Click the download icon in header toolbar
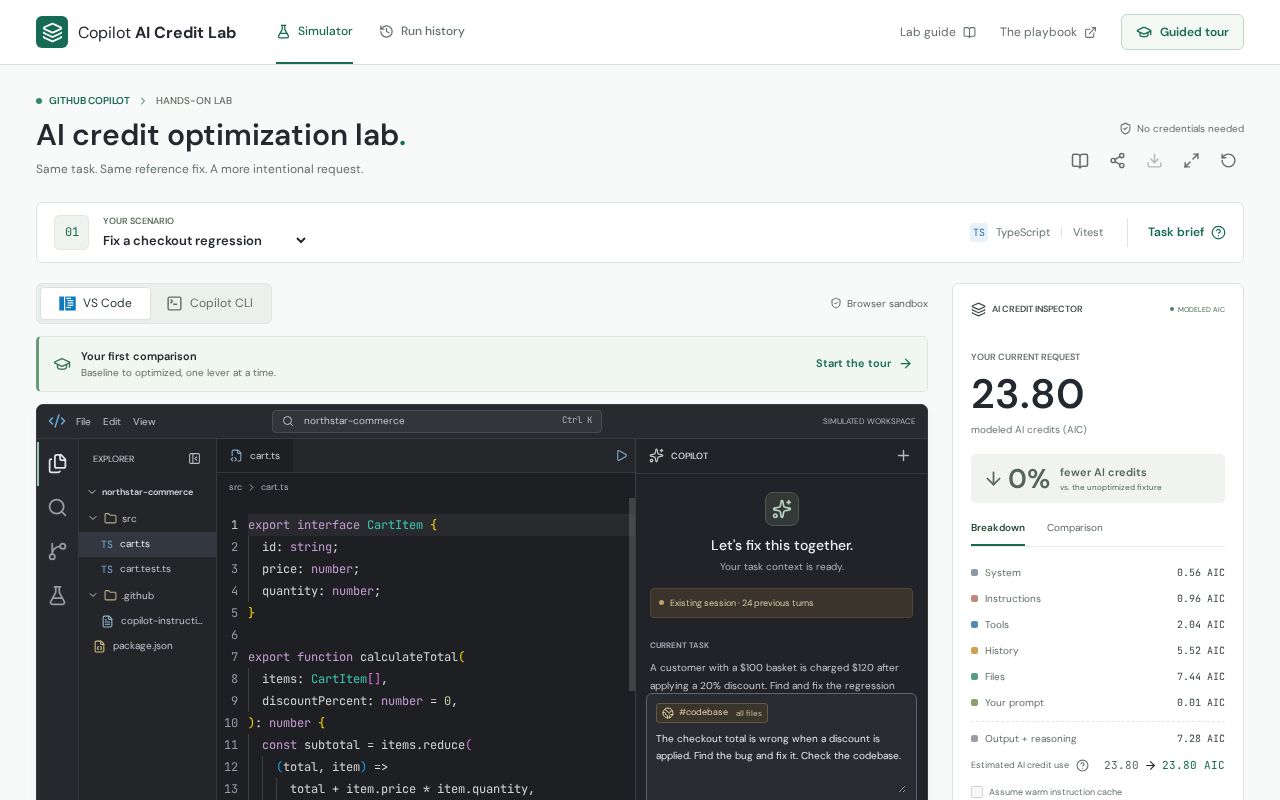Image resolution: width=1280 pixels, height=800 pixels. click(x=1154, y=161)
